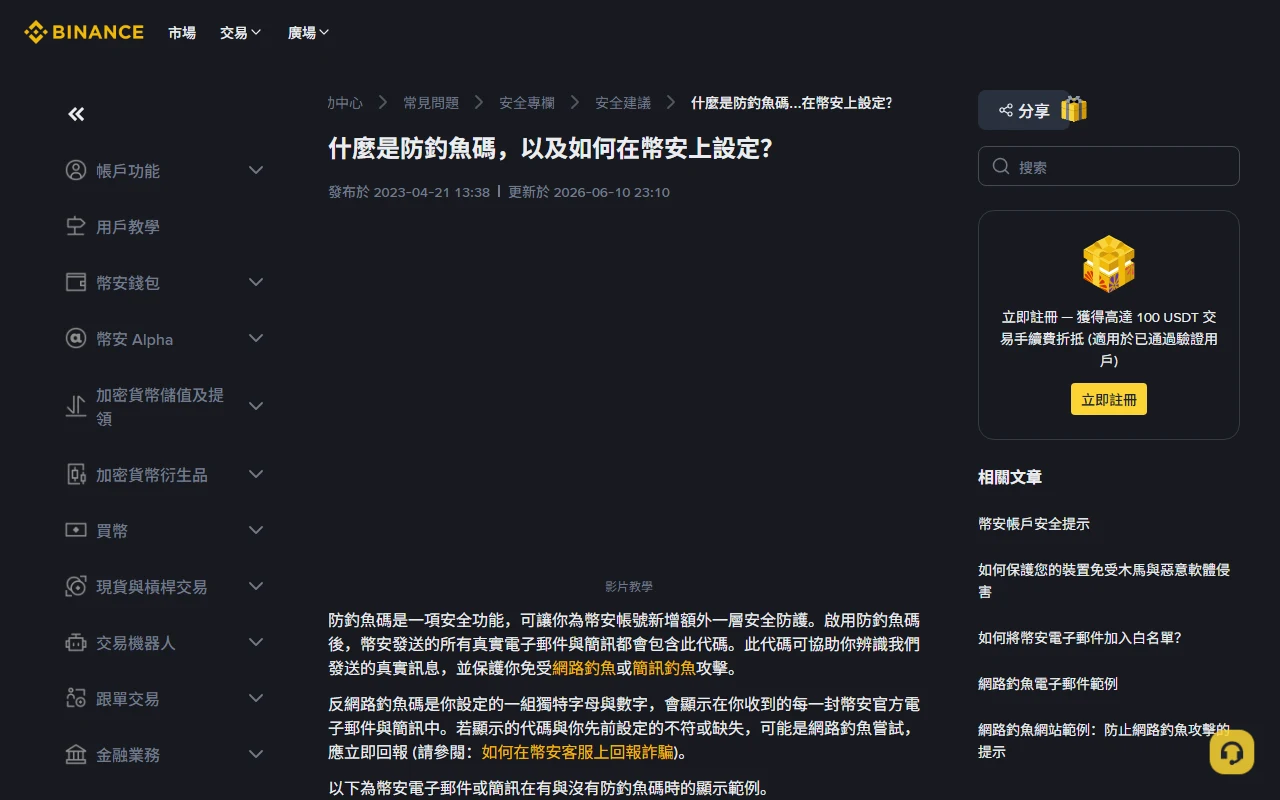Open the support headset chat icon
This screenshot has height=800, width=1280.
tap(1232, 752)
